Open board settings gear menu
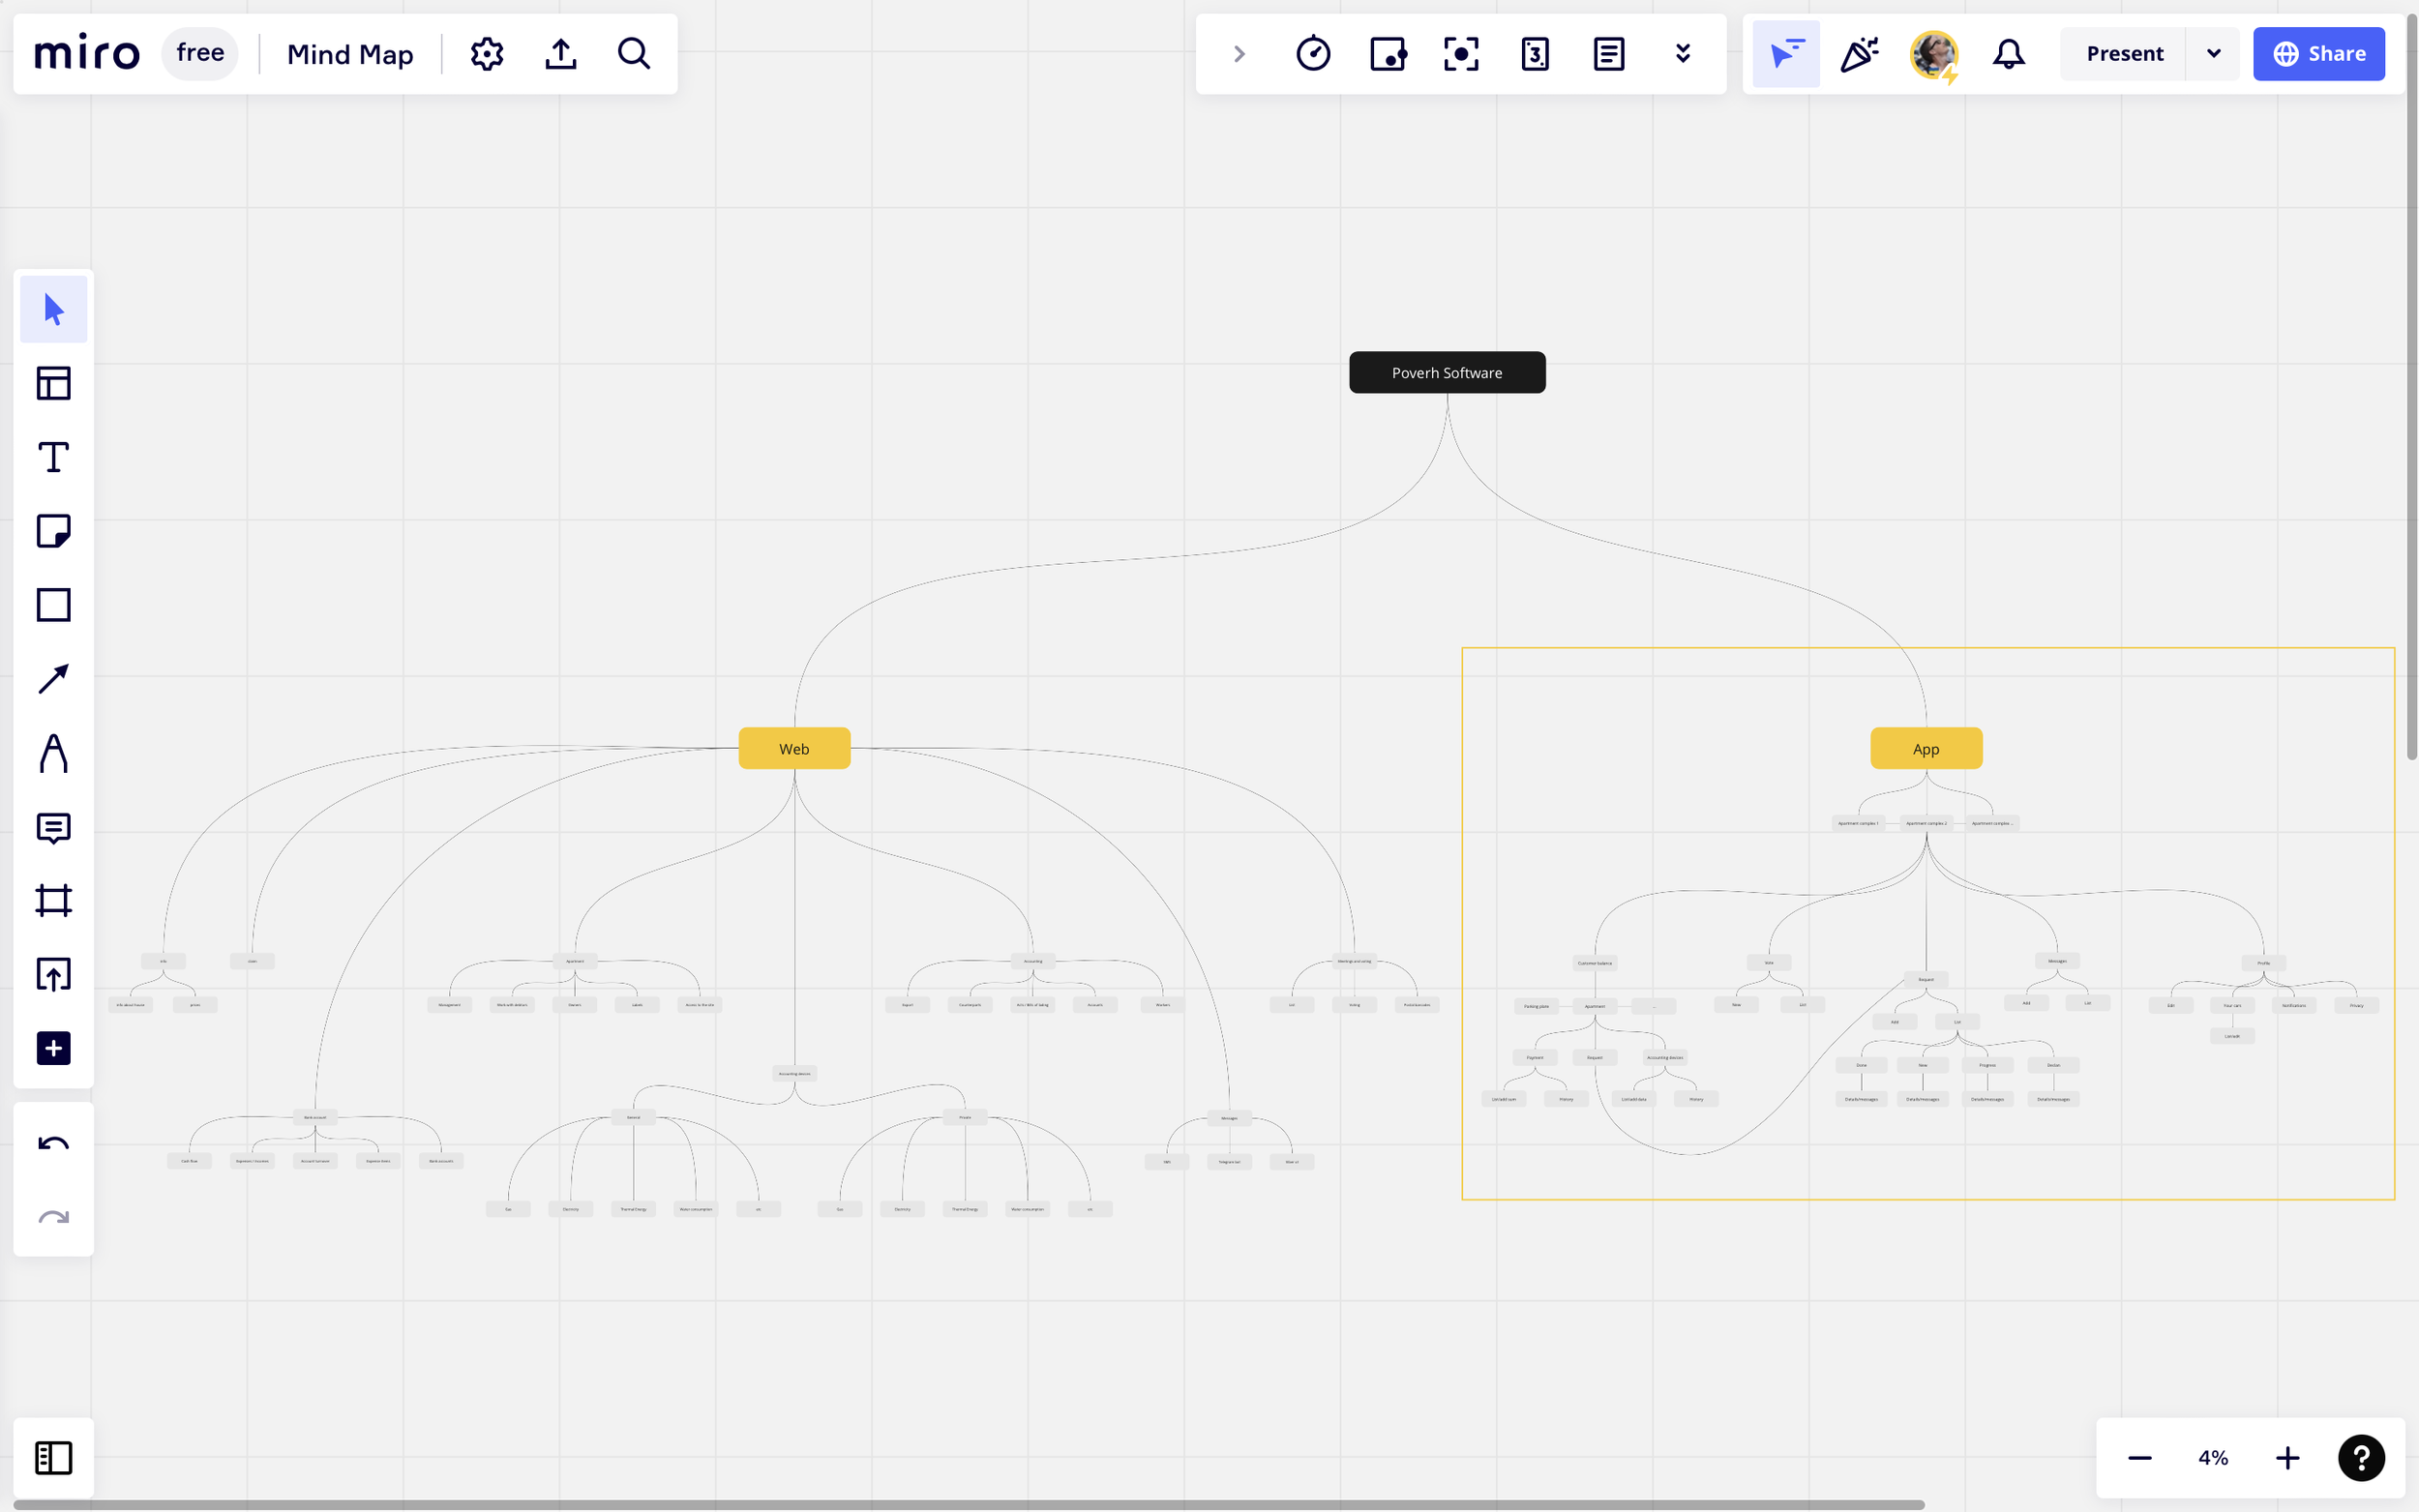2419x1512 pixels. point(487,54)
